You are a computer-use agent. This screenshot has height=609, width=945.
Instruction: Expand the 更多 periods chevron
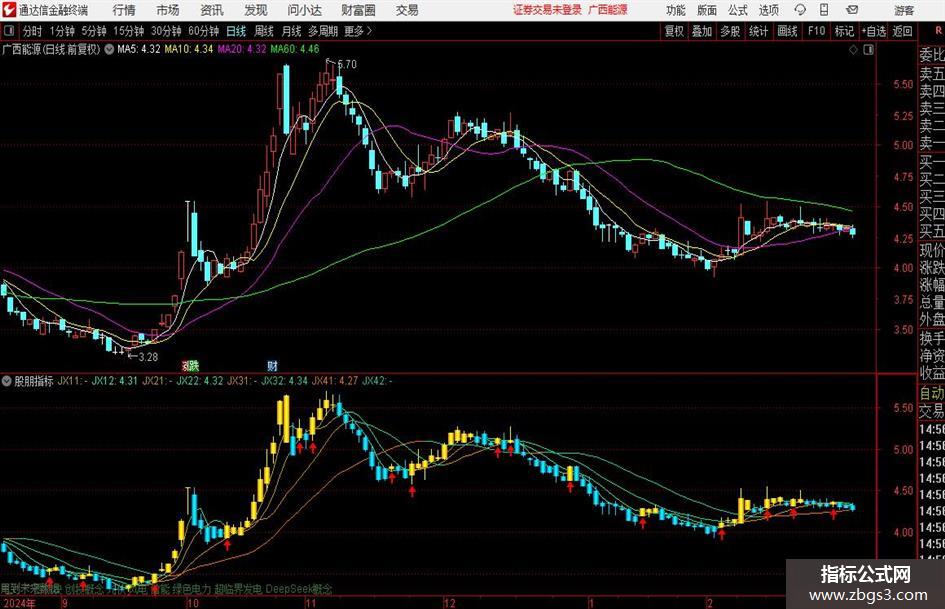click(369, 31)
